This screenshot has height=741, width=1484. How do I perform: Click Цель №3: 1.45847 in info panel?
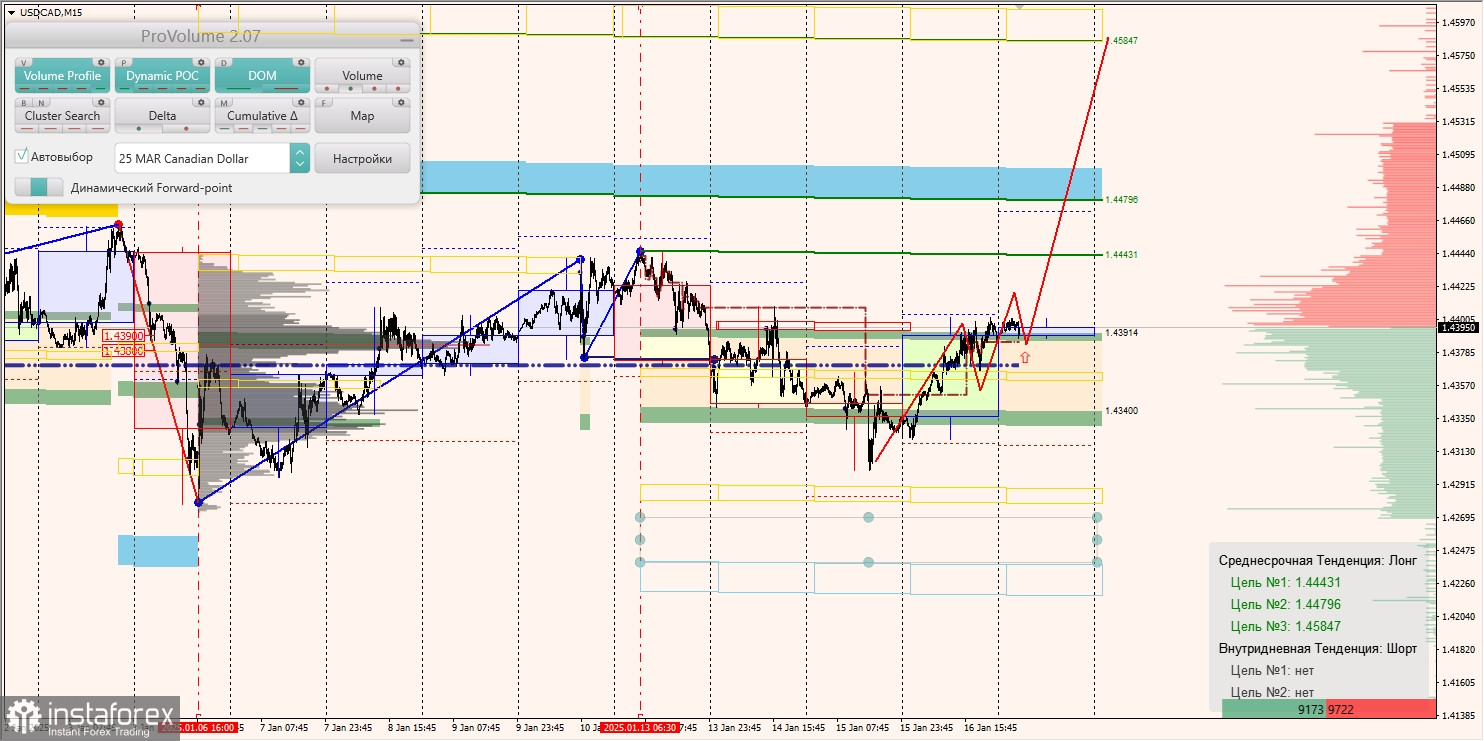(1285, 627)
